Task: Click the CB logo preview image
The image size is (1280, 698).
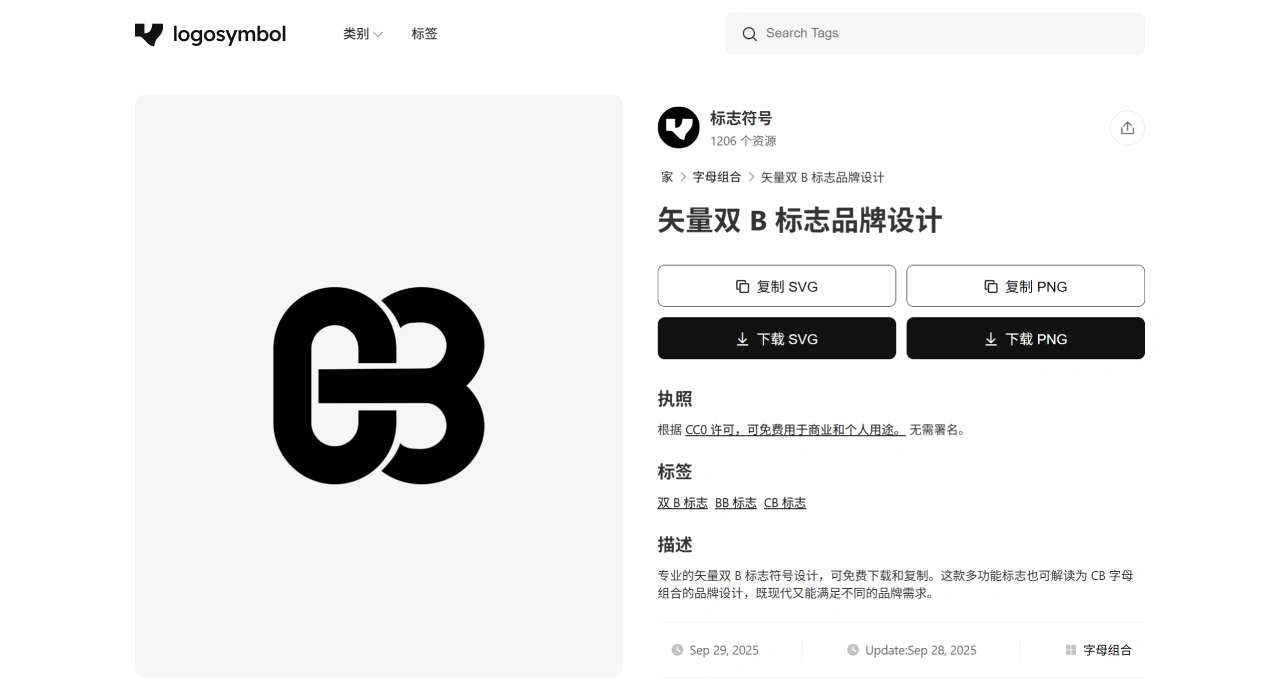Action: (379, 386)
